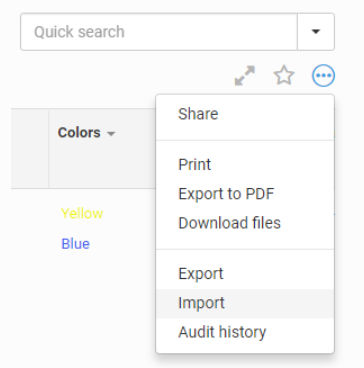This screenshot has width=364, height=368.
Task: Choose the highlighted Import option
Action: coord(245,303)
